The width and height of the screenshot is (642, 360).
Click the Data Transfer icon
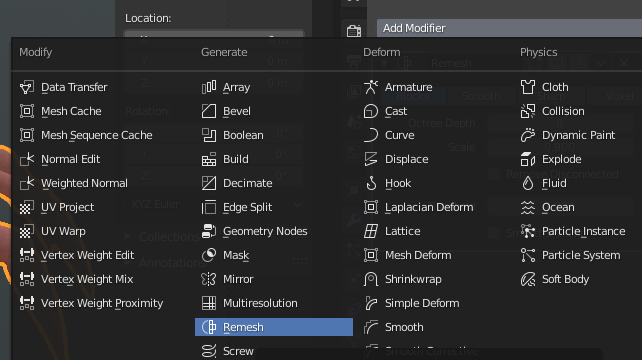(x=27, y=87)
